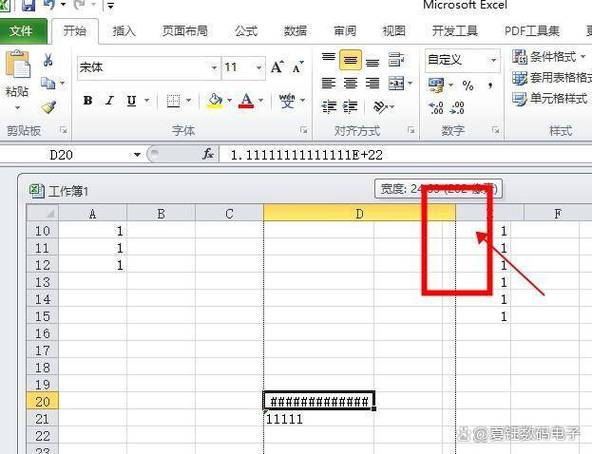Click the Cut scissors icon
Screen dimensions: 592x454
(48, 60)
